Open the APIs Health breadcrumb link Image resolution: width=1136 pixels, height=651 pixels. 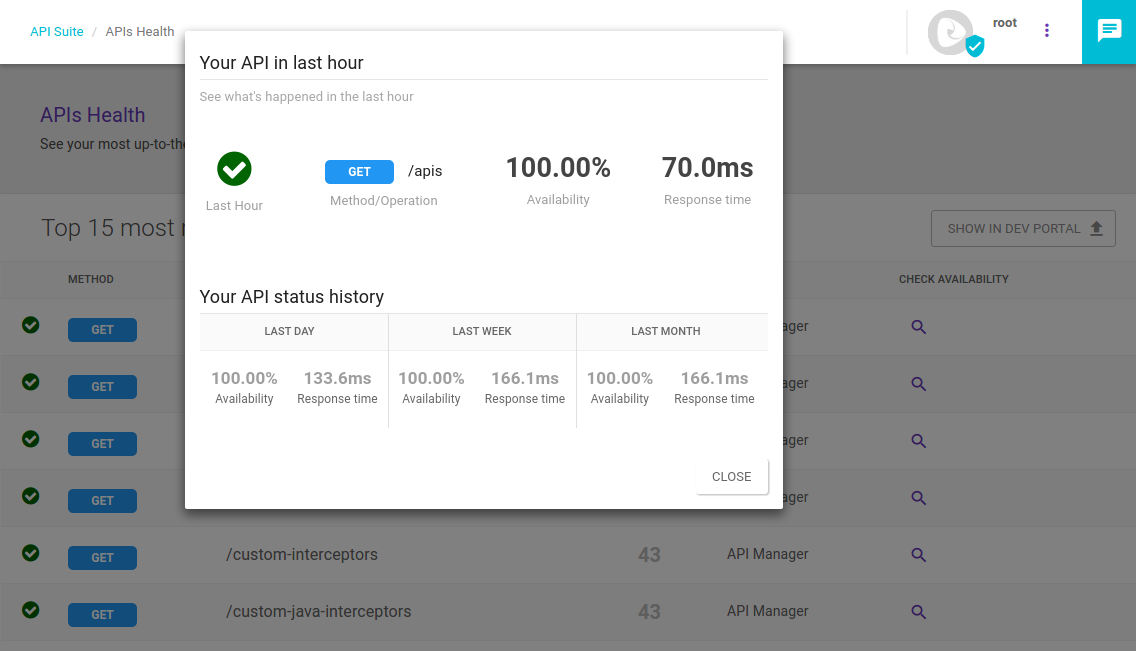coord(139,31)
